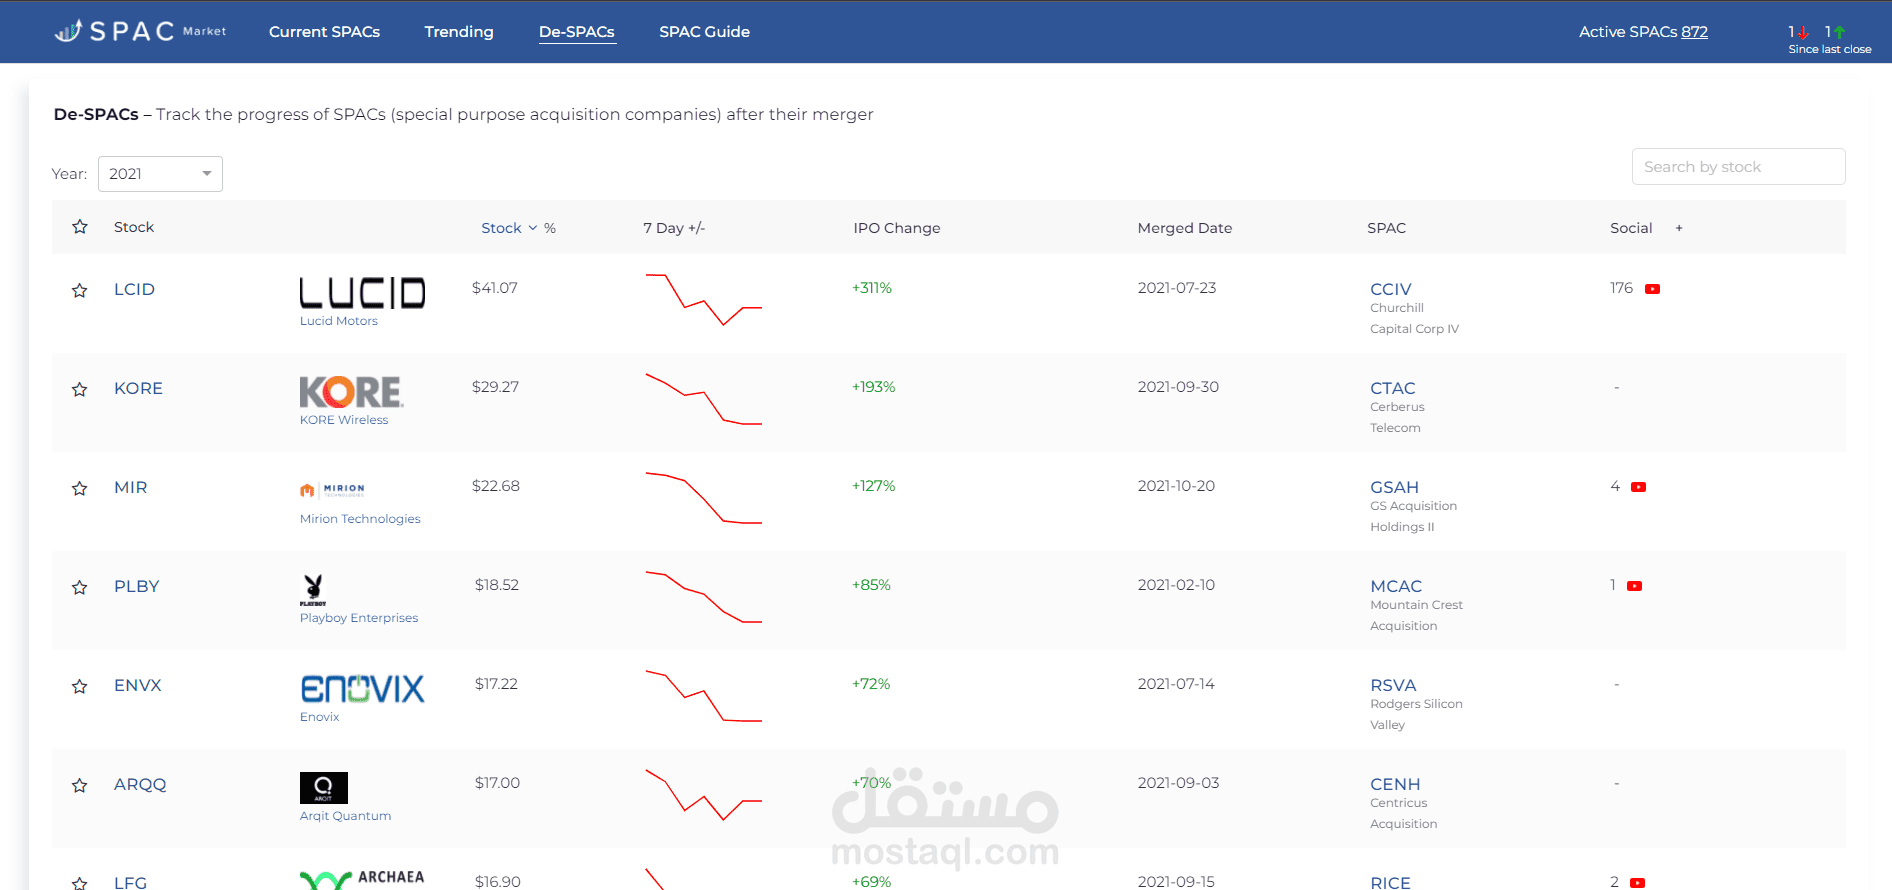Open LCID's YouTube social icon

[x=1652, y=289]
